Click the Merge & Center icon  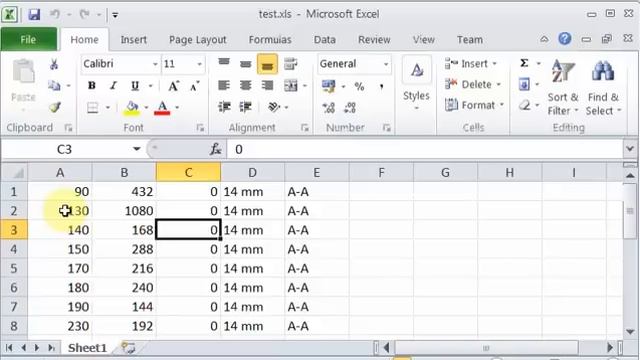291,85
